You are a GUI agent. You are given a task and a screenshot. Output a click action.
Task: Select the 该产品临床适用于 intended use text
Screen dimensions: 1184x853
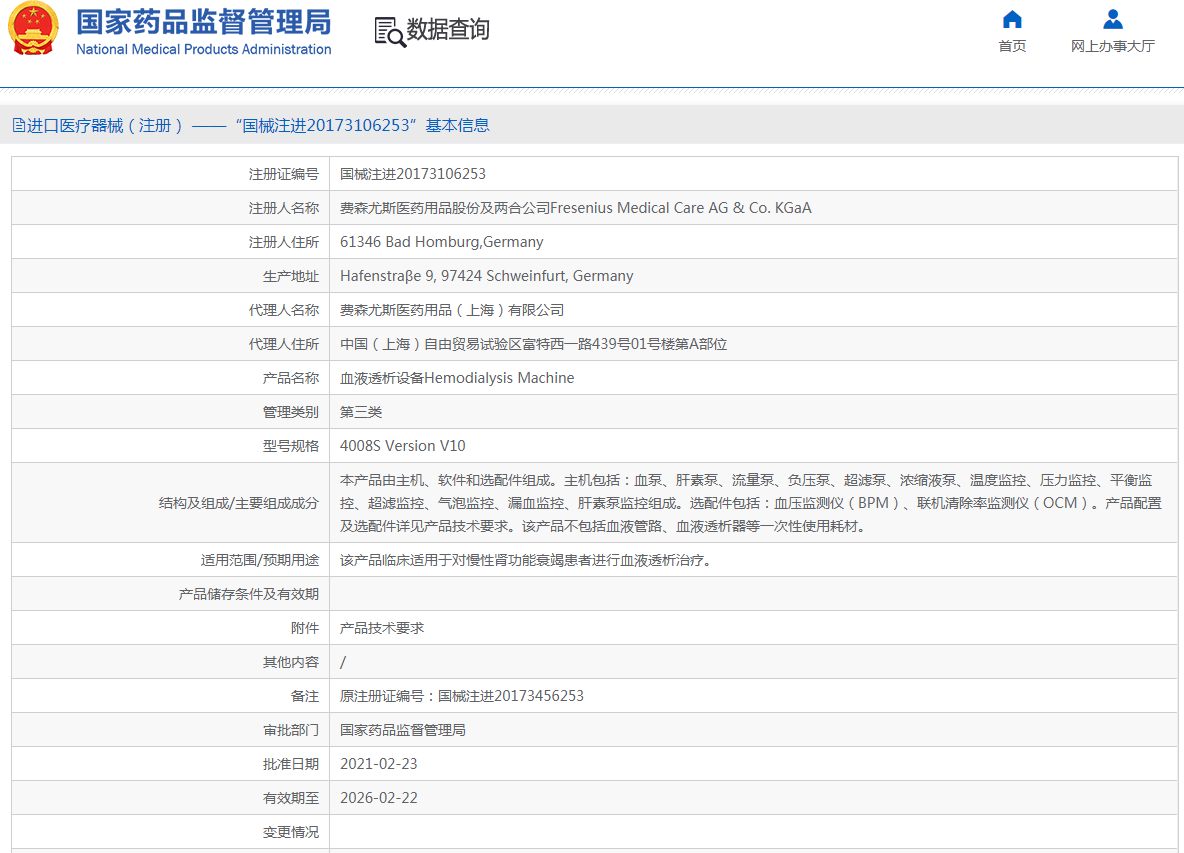(526, 560)
